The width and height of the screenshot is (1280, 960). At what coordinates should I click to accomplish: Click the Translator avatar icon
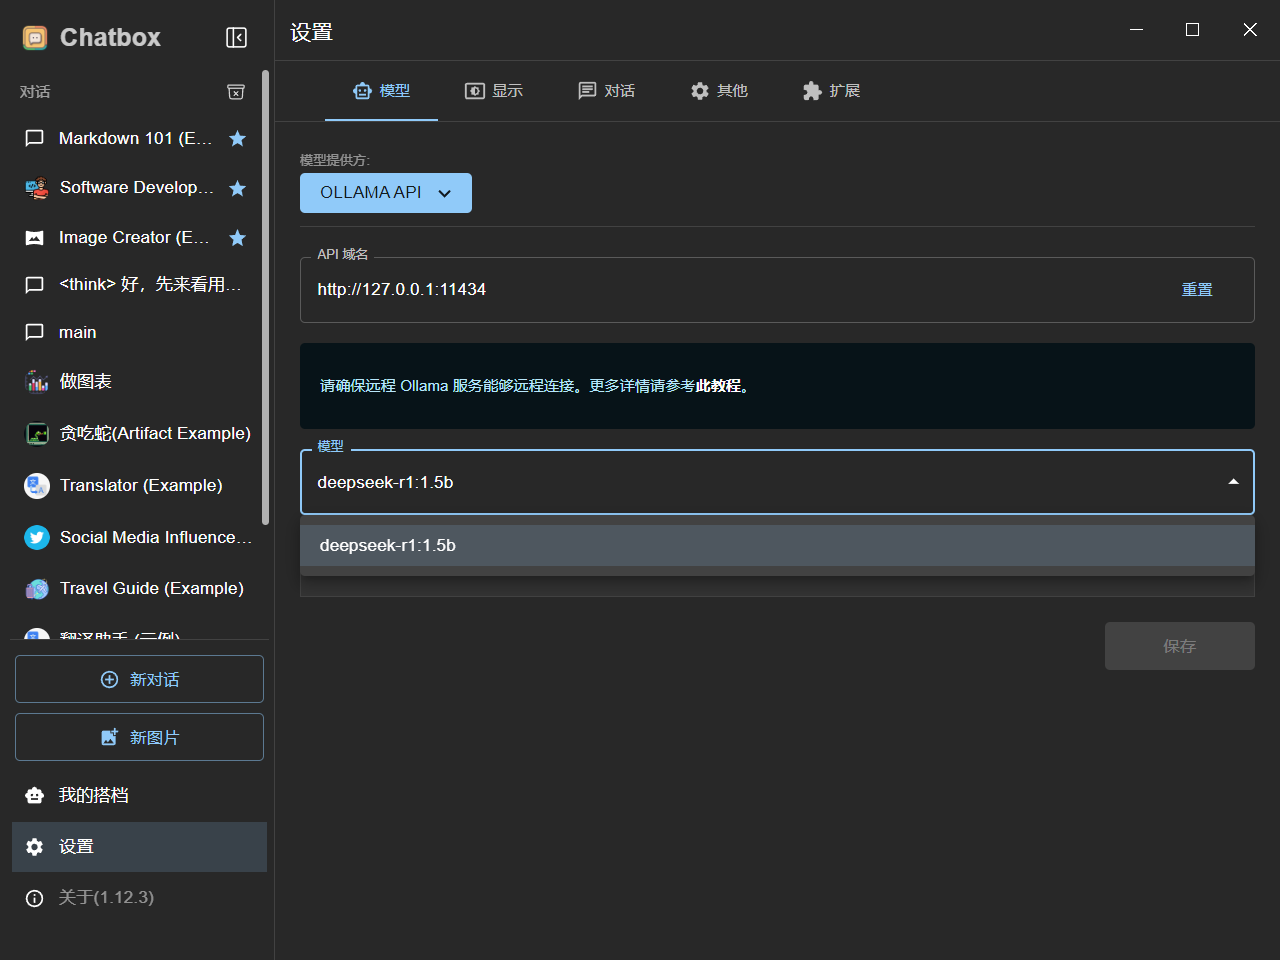pyautogui.click(x=37, y=486)
